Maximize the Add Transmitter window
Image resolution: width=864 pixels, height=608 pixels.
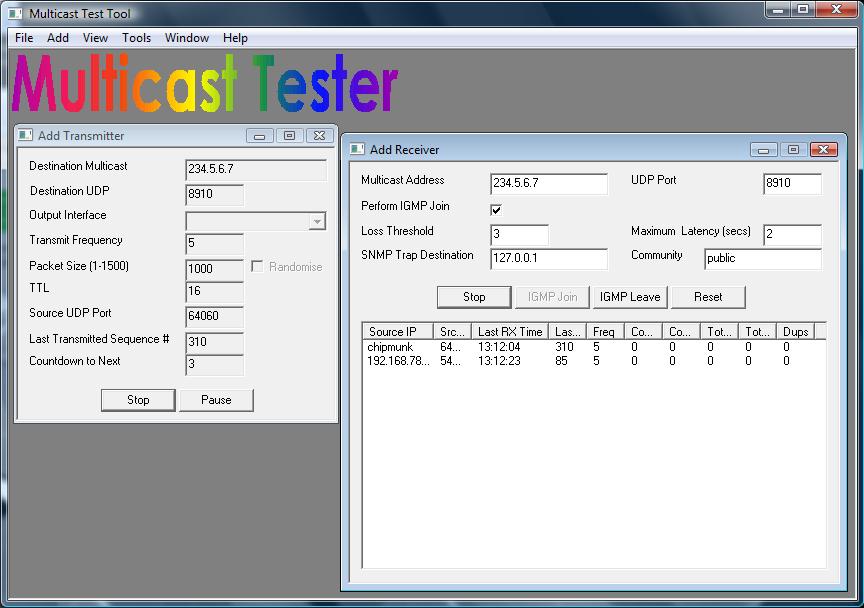click(289, 136)
